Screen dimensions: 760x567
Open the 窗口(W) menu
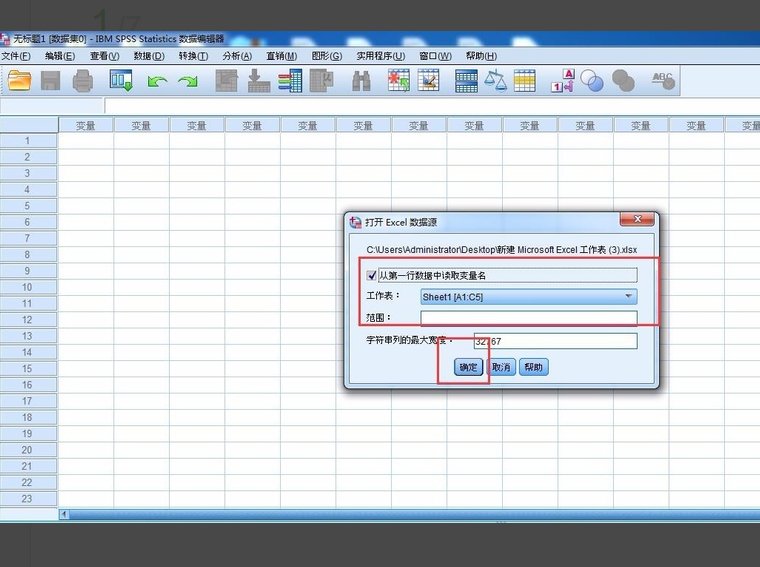click(x=436, y=56)
